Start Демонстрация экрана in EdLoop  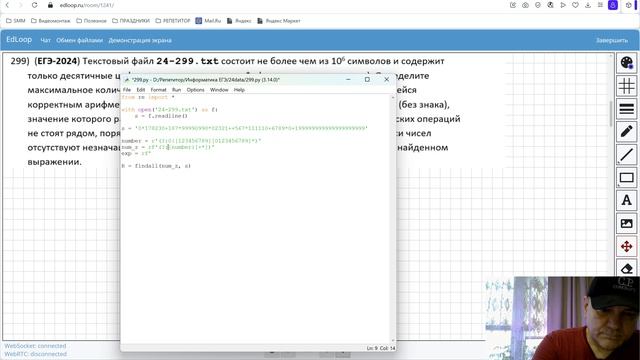click(x=140, y=40)
